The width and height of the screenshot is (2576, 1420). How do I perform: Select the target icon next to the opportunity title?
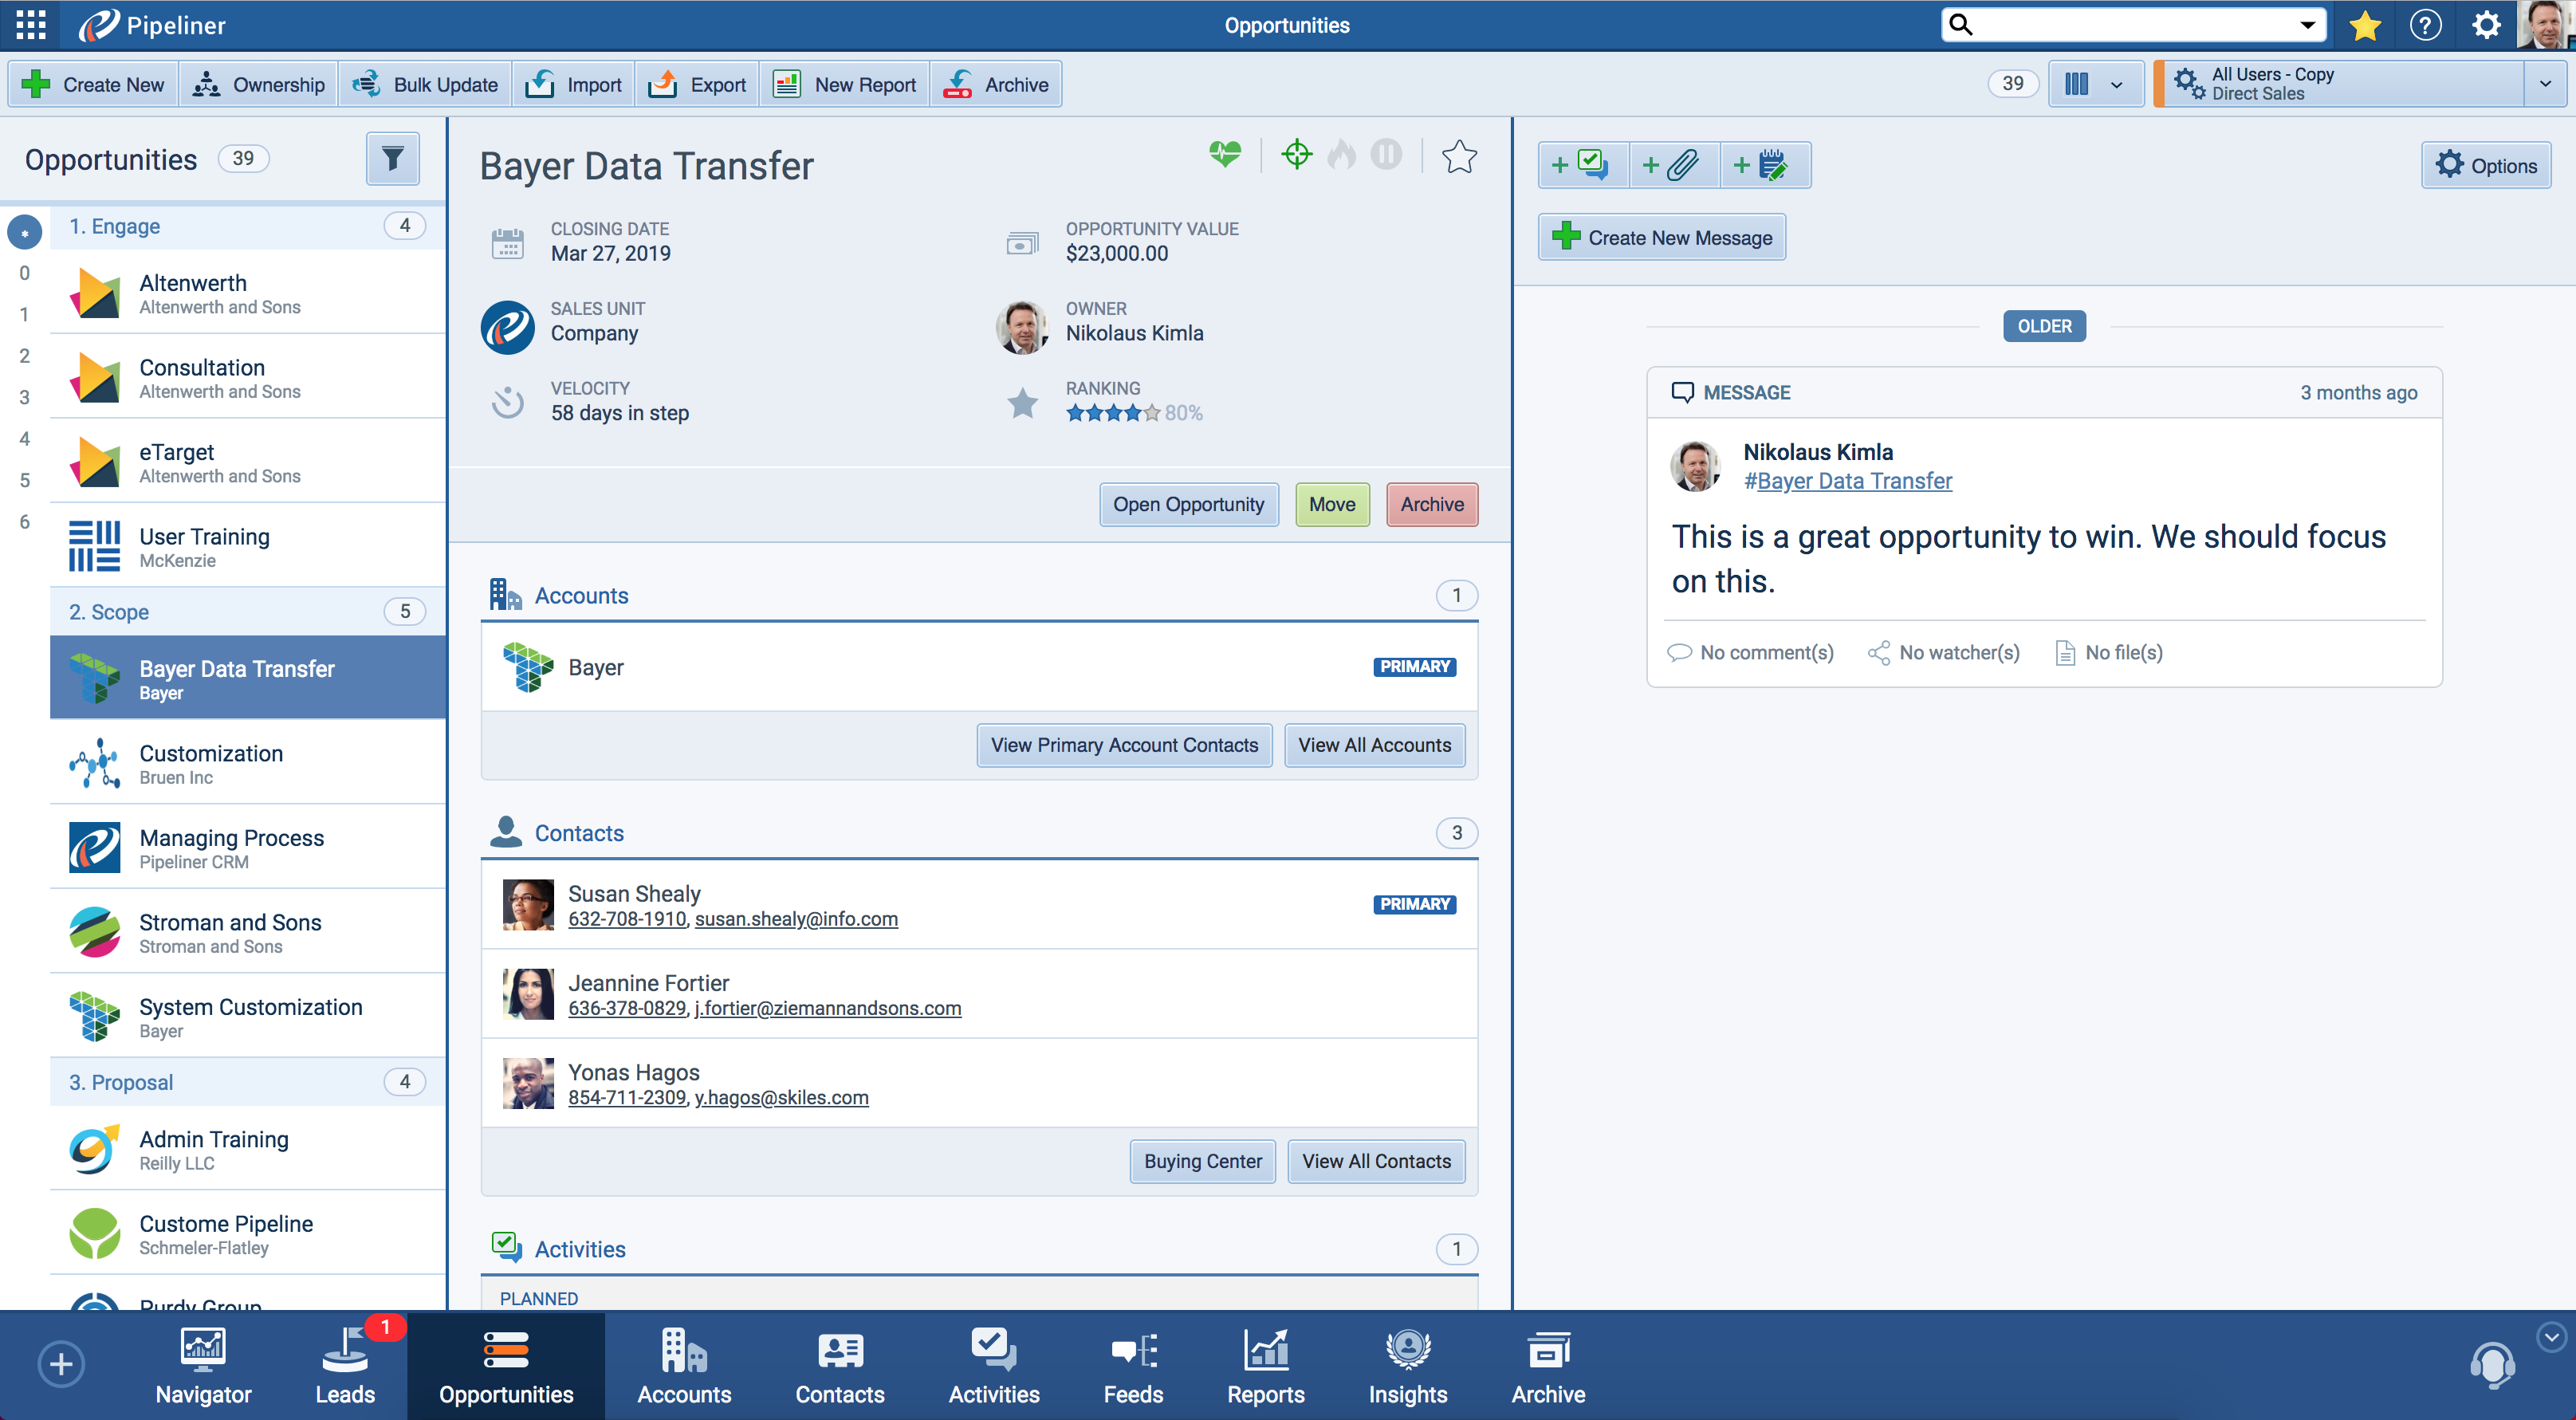(1296, 155)
